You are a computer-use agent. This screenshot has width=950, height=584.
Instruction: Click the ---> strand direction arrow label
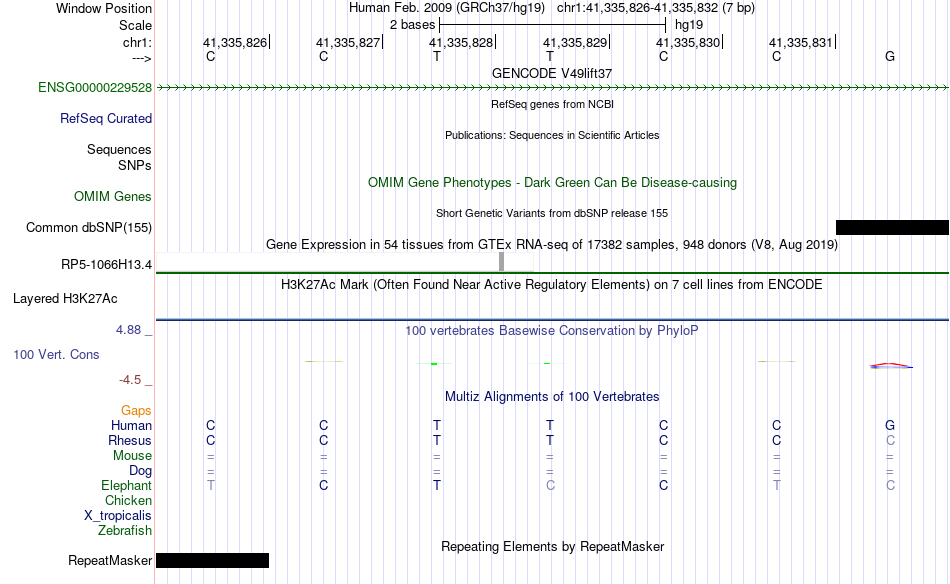coord(142,58)
